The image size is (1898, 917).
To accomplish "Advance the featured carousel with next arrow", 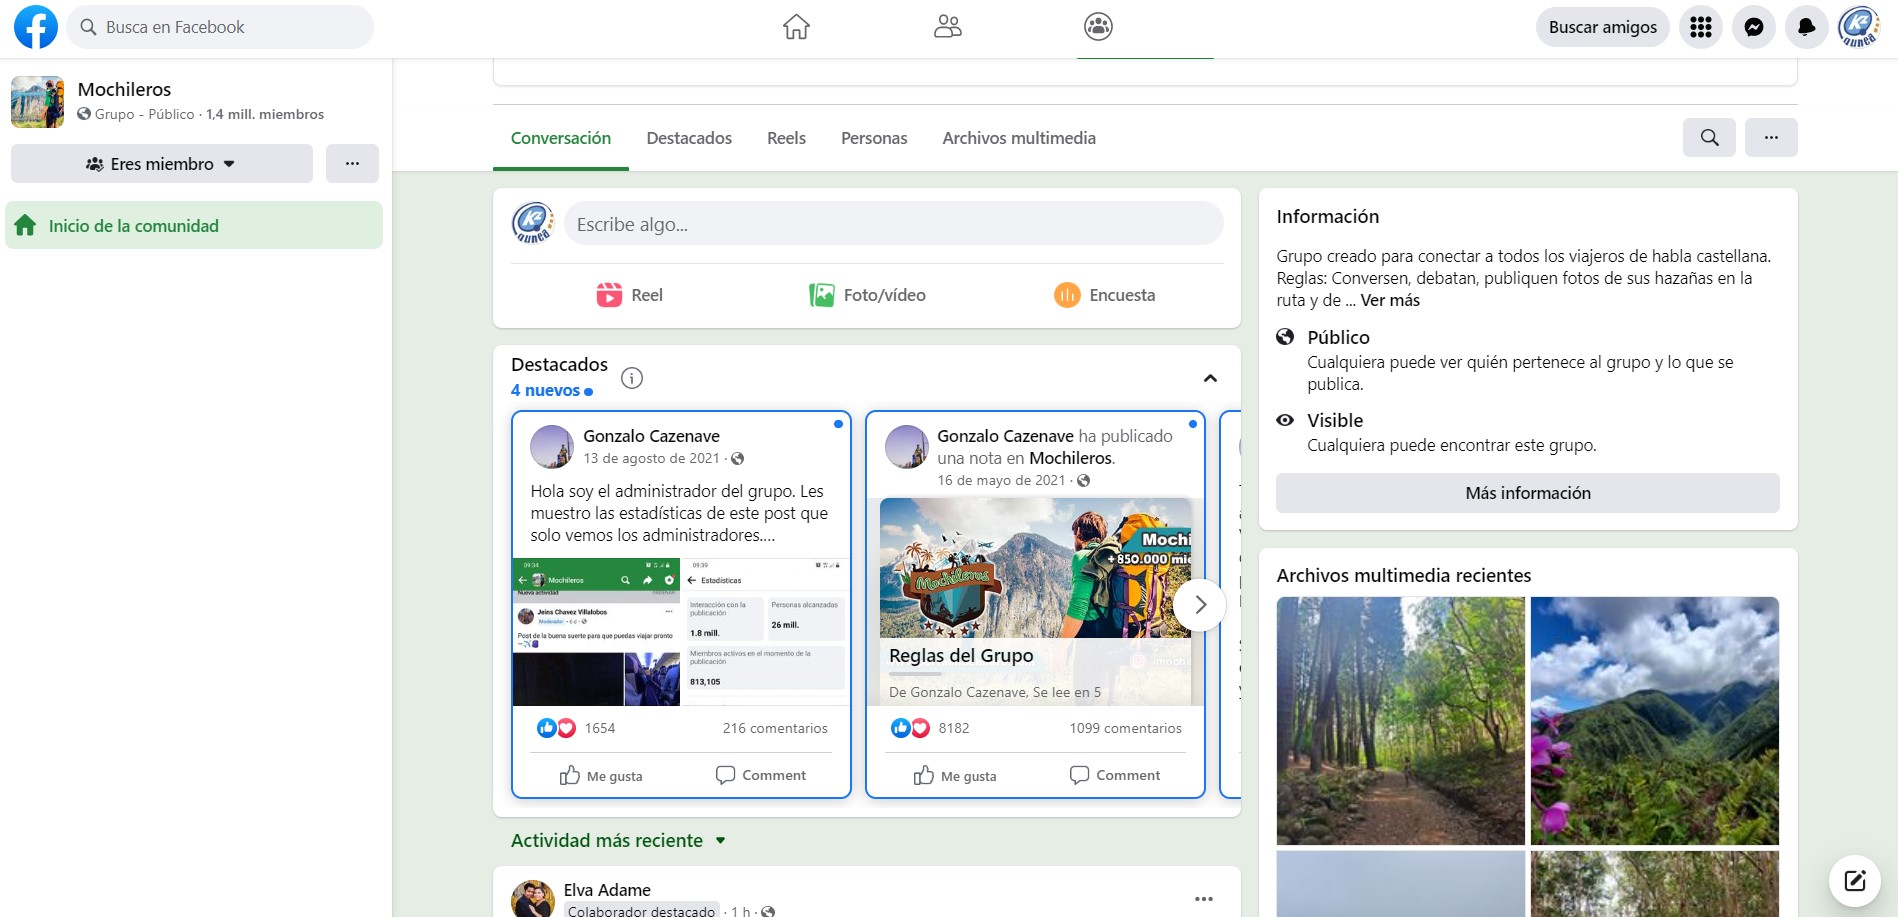I will [x=1200, y=605].
